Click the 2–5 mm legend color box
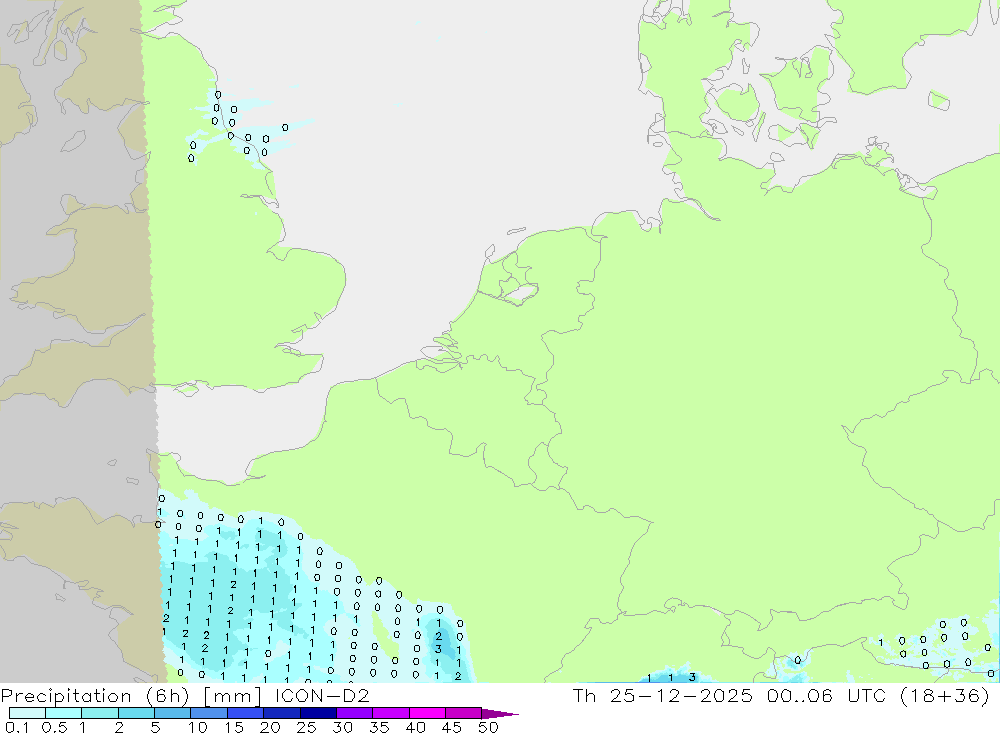 [136, 713]
